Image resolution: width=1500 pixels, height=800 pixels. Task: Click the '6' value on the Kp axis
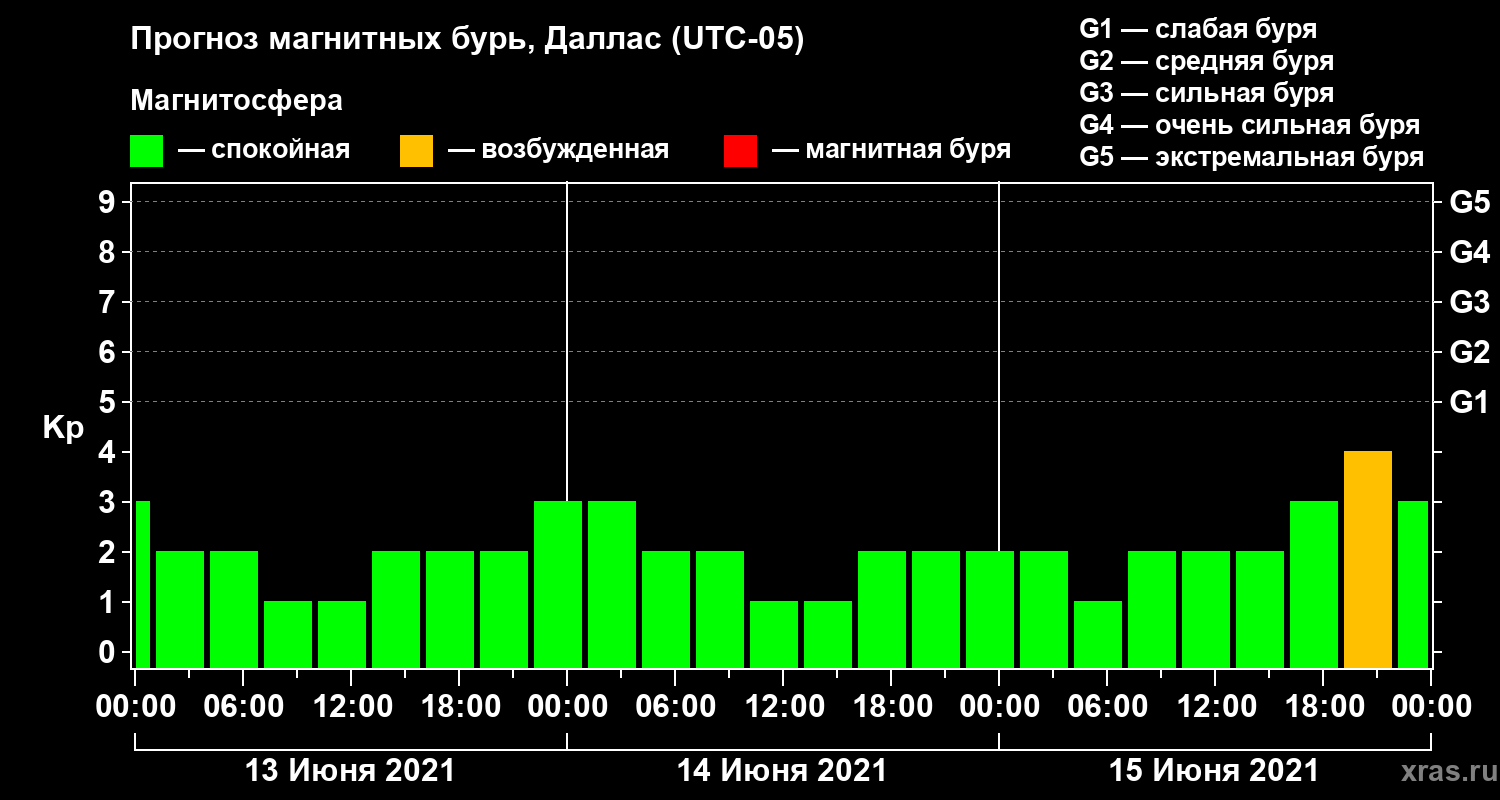(x=109, y=352)
